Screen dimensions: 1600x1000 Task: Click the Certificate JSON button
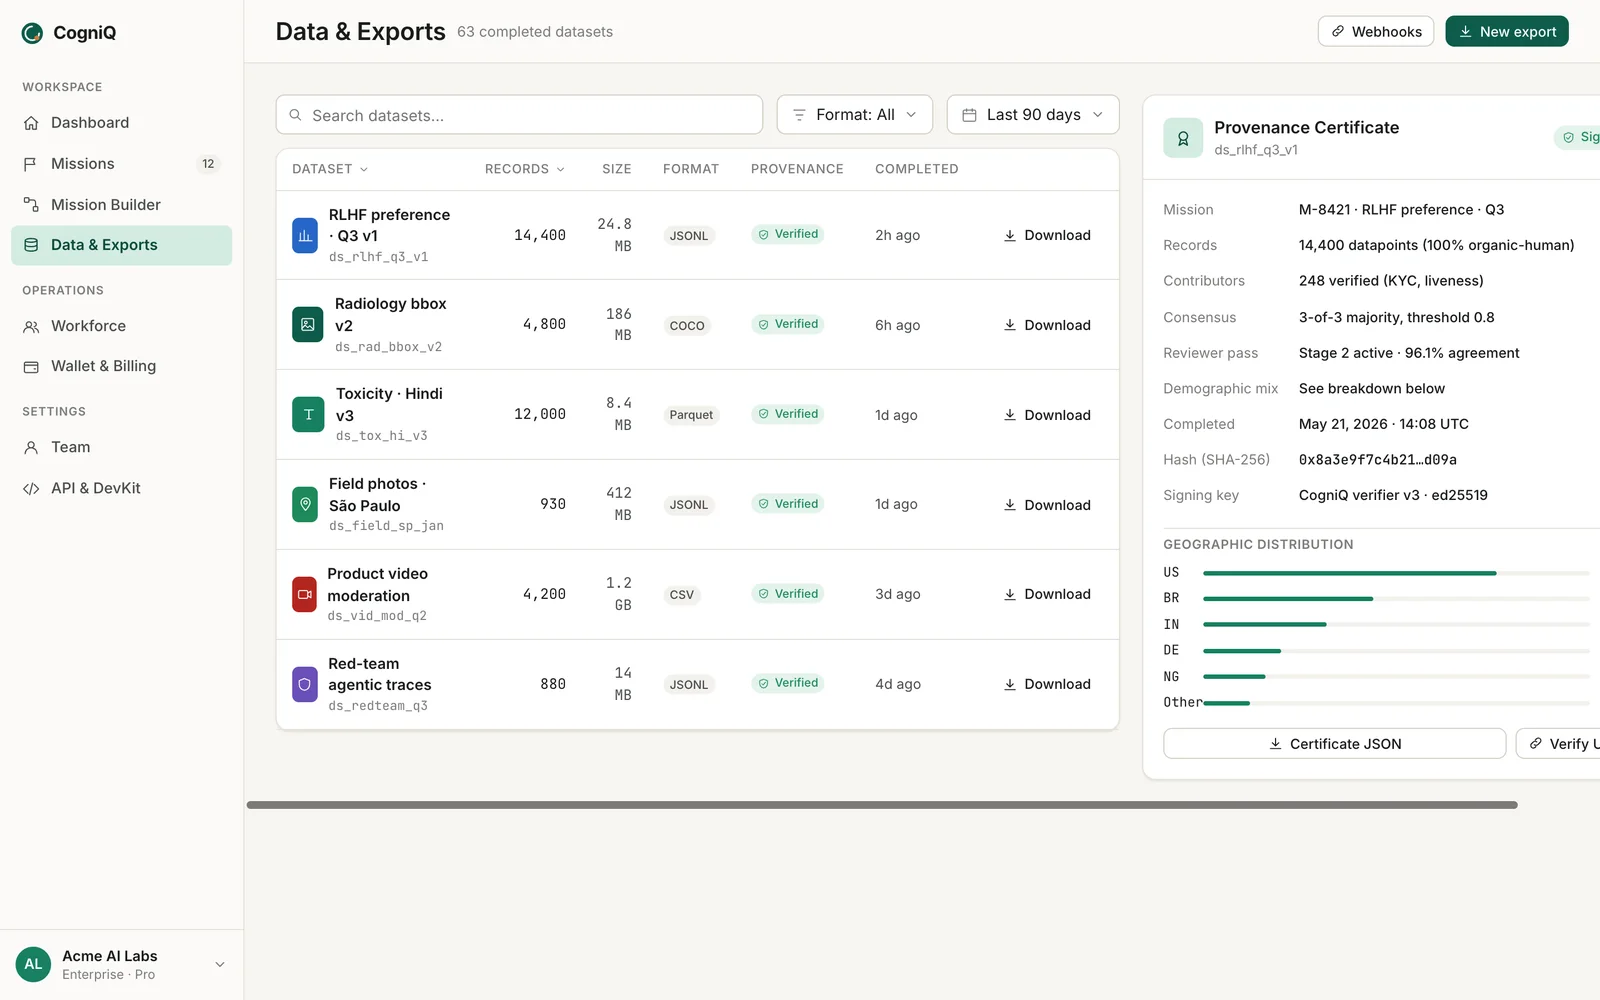[1335, 744]
